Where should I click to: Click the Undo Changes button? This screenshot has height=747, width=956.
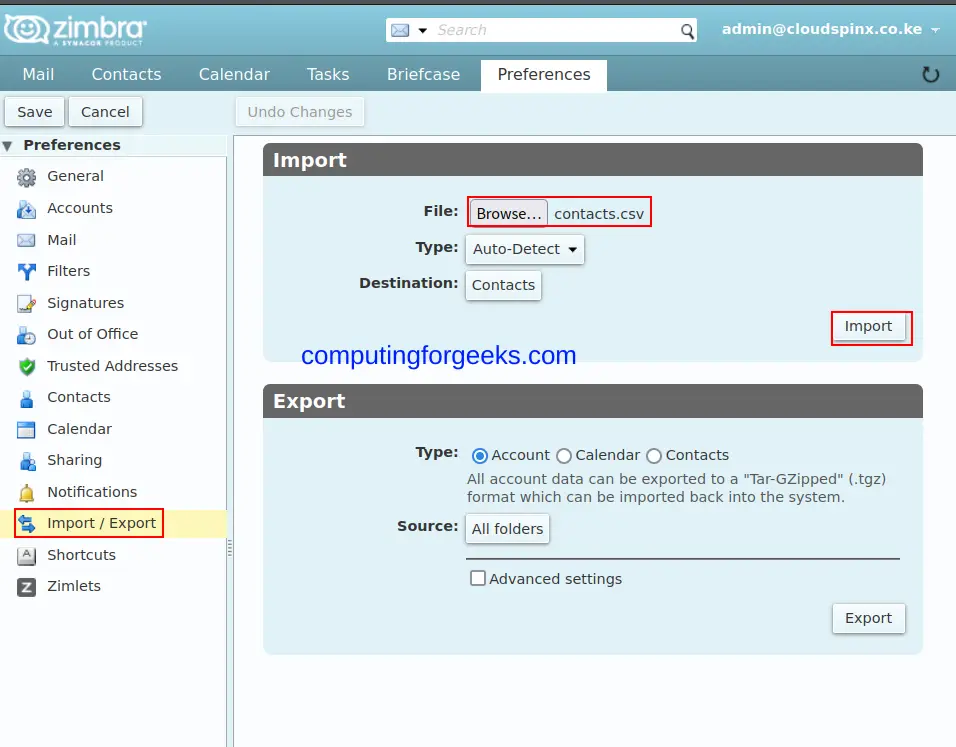pos(300,112)
